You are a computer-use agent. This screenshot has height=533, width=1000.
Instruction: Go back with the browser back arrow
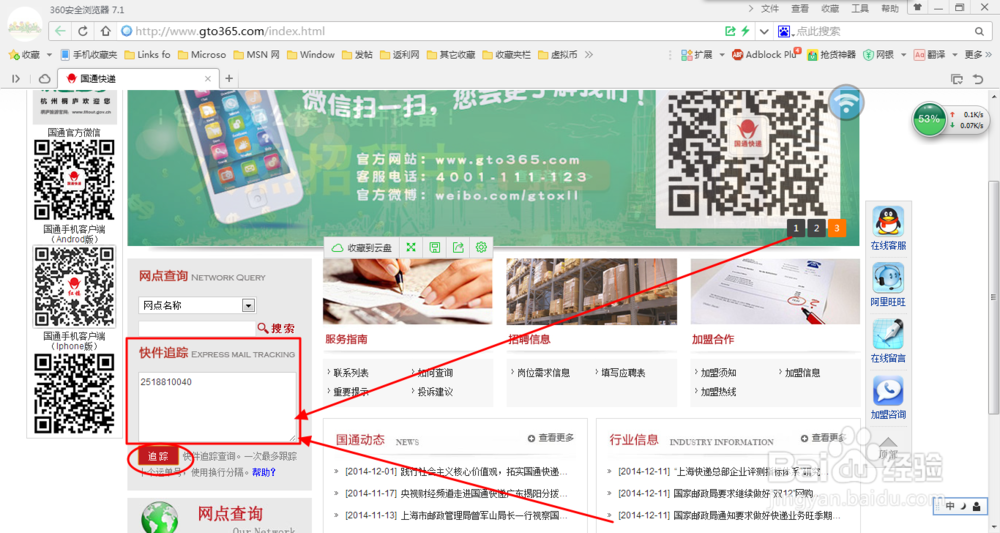coord(60,31)
